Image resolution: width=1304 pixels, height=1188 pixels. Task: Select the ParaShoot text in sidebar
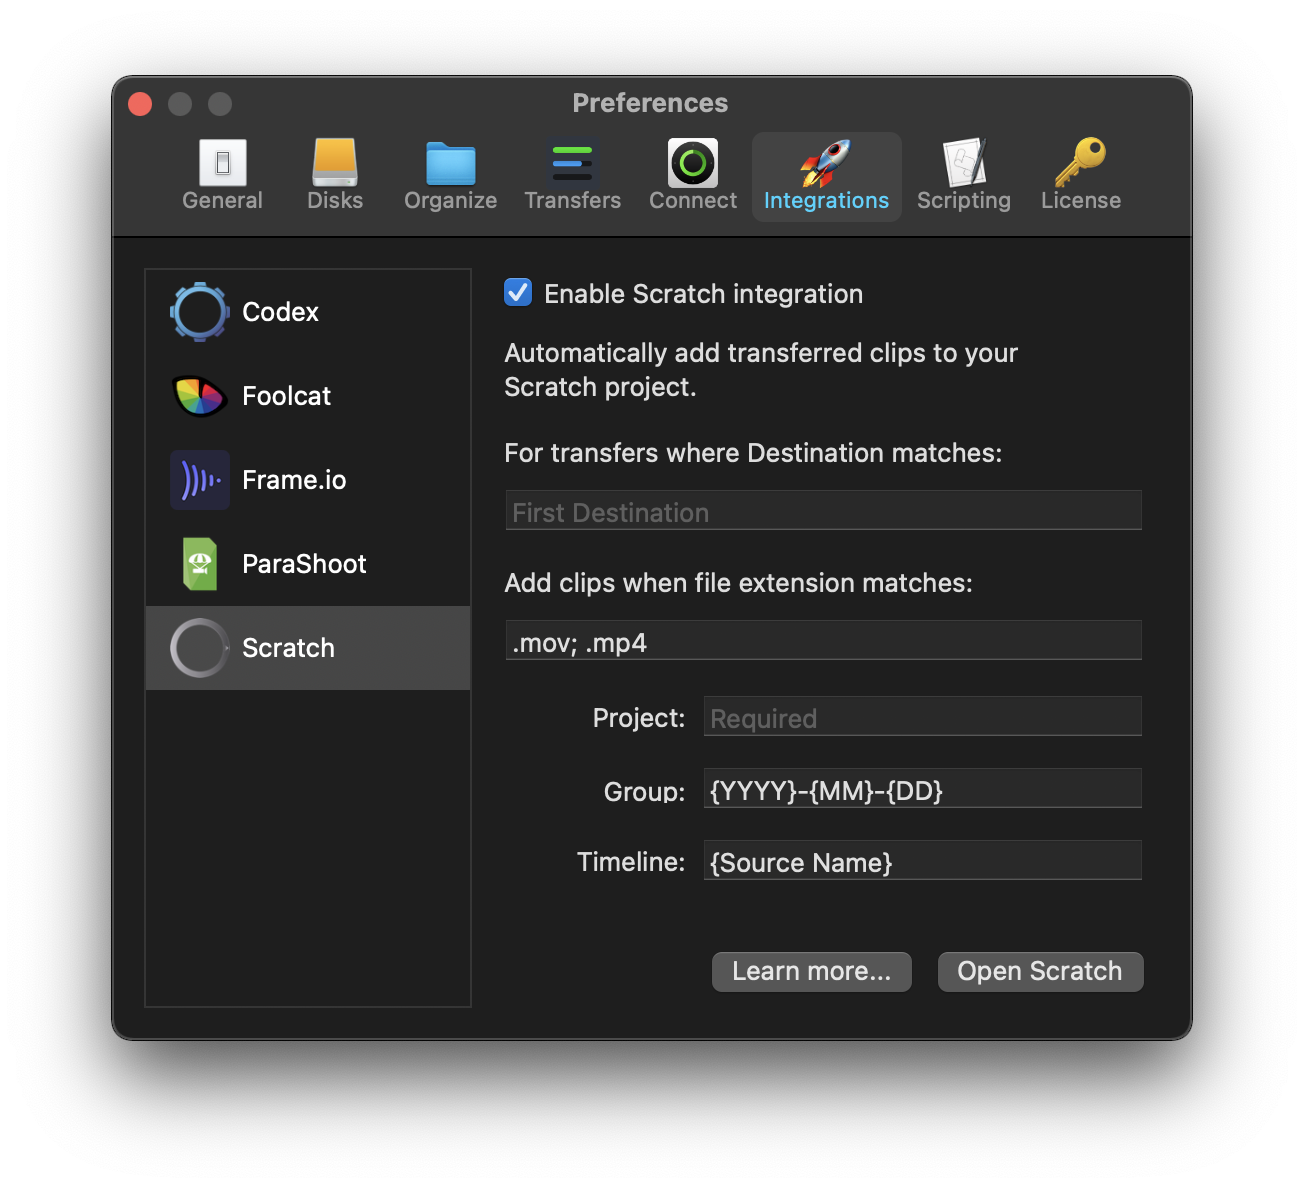click(x=304, y=564)
